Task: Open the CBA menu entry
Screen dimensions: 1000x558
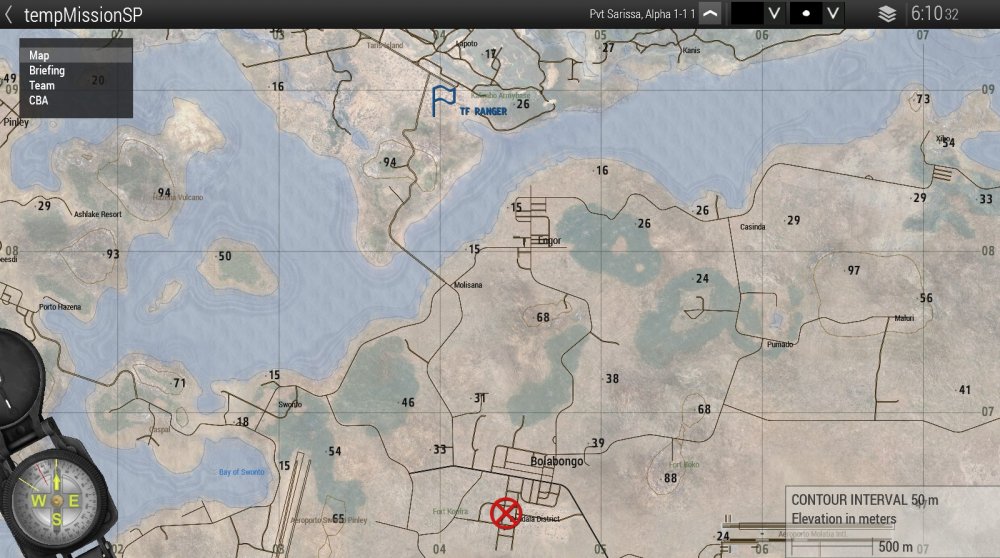Action: pos(39,100)
